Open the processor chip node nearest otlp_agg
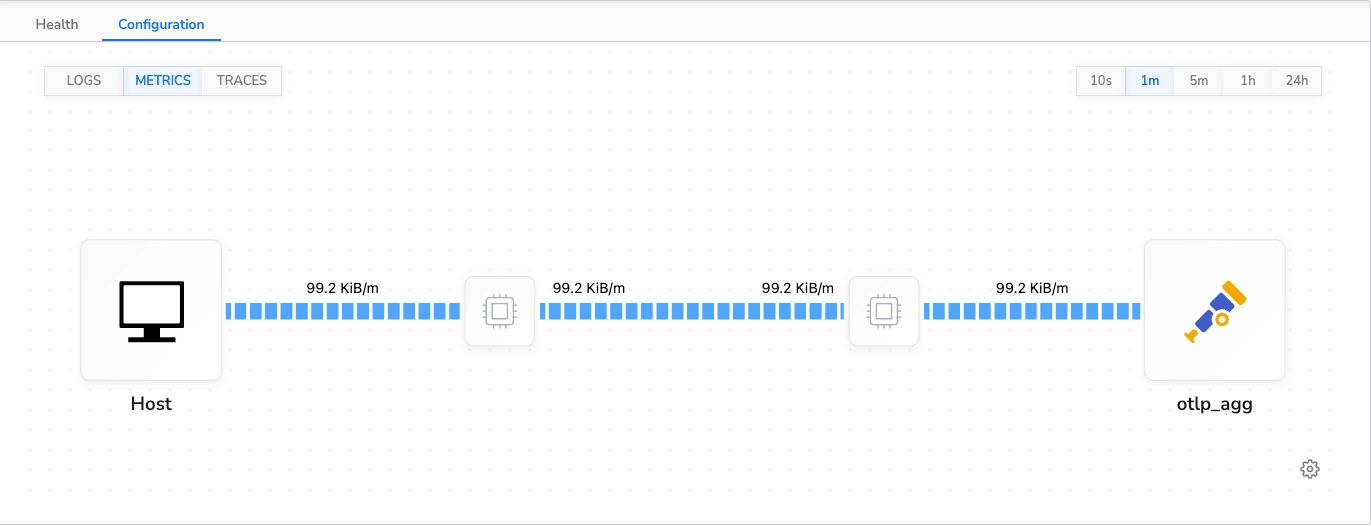This screenshot has width=1371, height=526. click(x=883, y=311)
